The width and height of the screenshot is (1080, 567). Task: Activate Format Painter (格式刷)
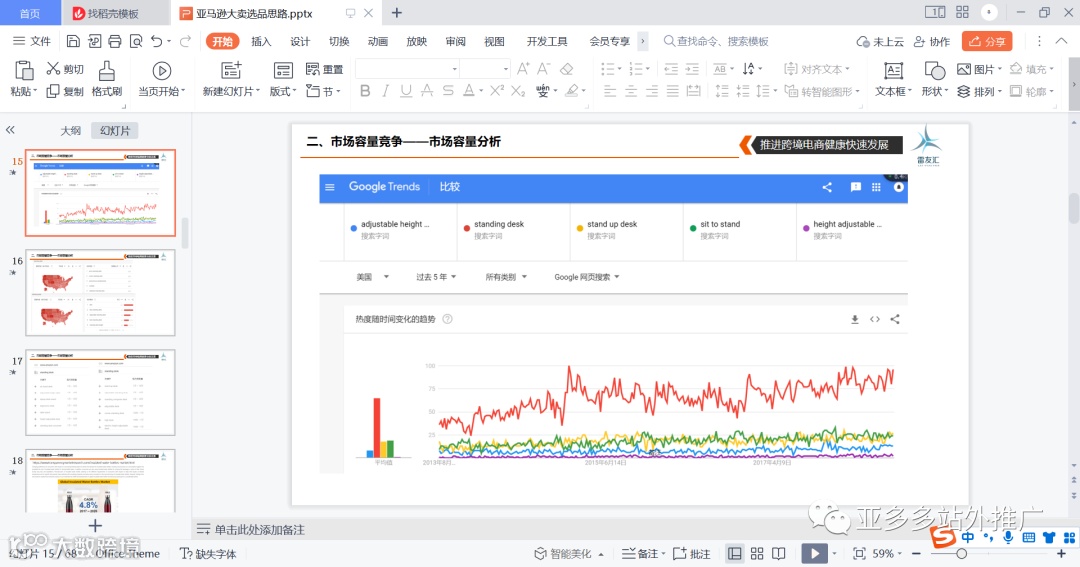pos(107,79)
